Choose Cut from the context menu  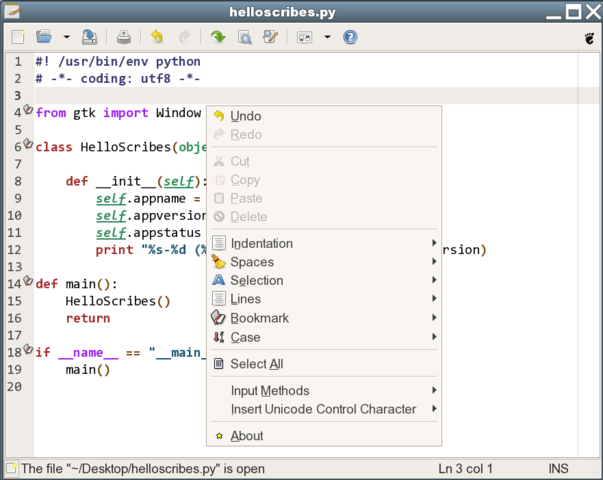click(324, 161)
